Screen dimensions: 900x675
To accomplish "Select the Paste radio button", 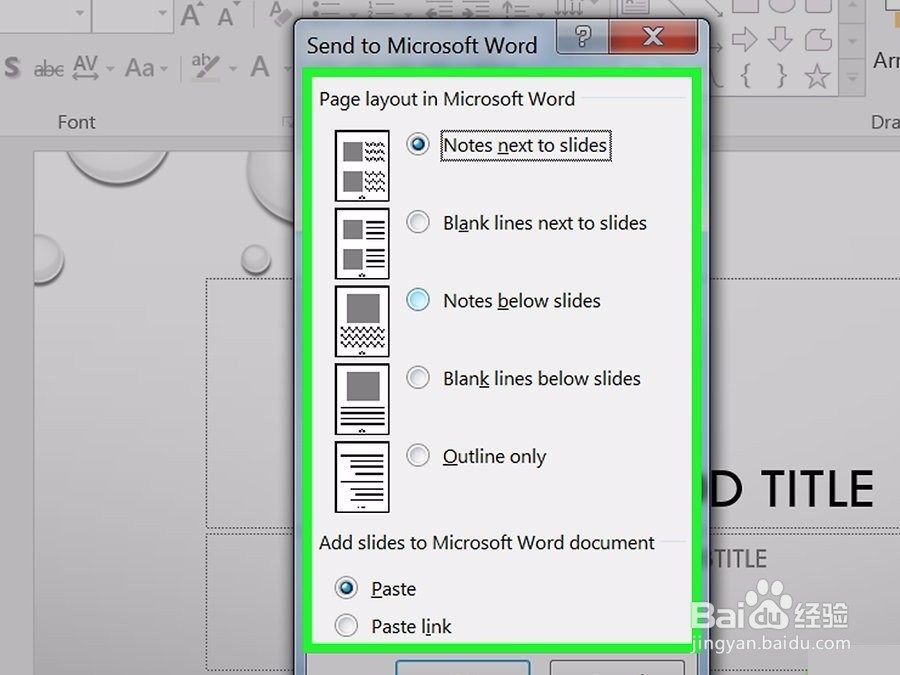I will click(x=346, y=588).
